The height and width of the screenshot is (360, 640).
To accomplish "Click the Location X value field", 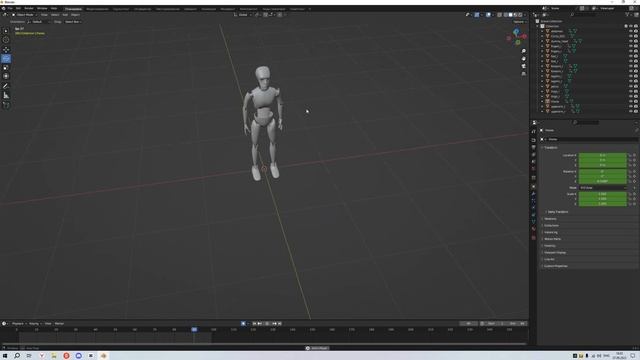I will [602, 156].
